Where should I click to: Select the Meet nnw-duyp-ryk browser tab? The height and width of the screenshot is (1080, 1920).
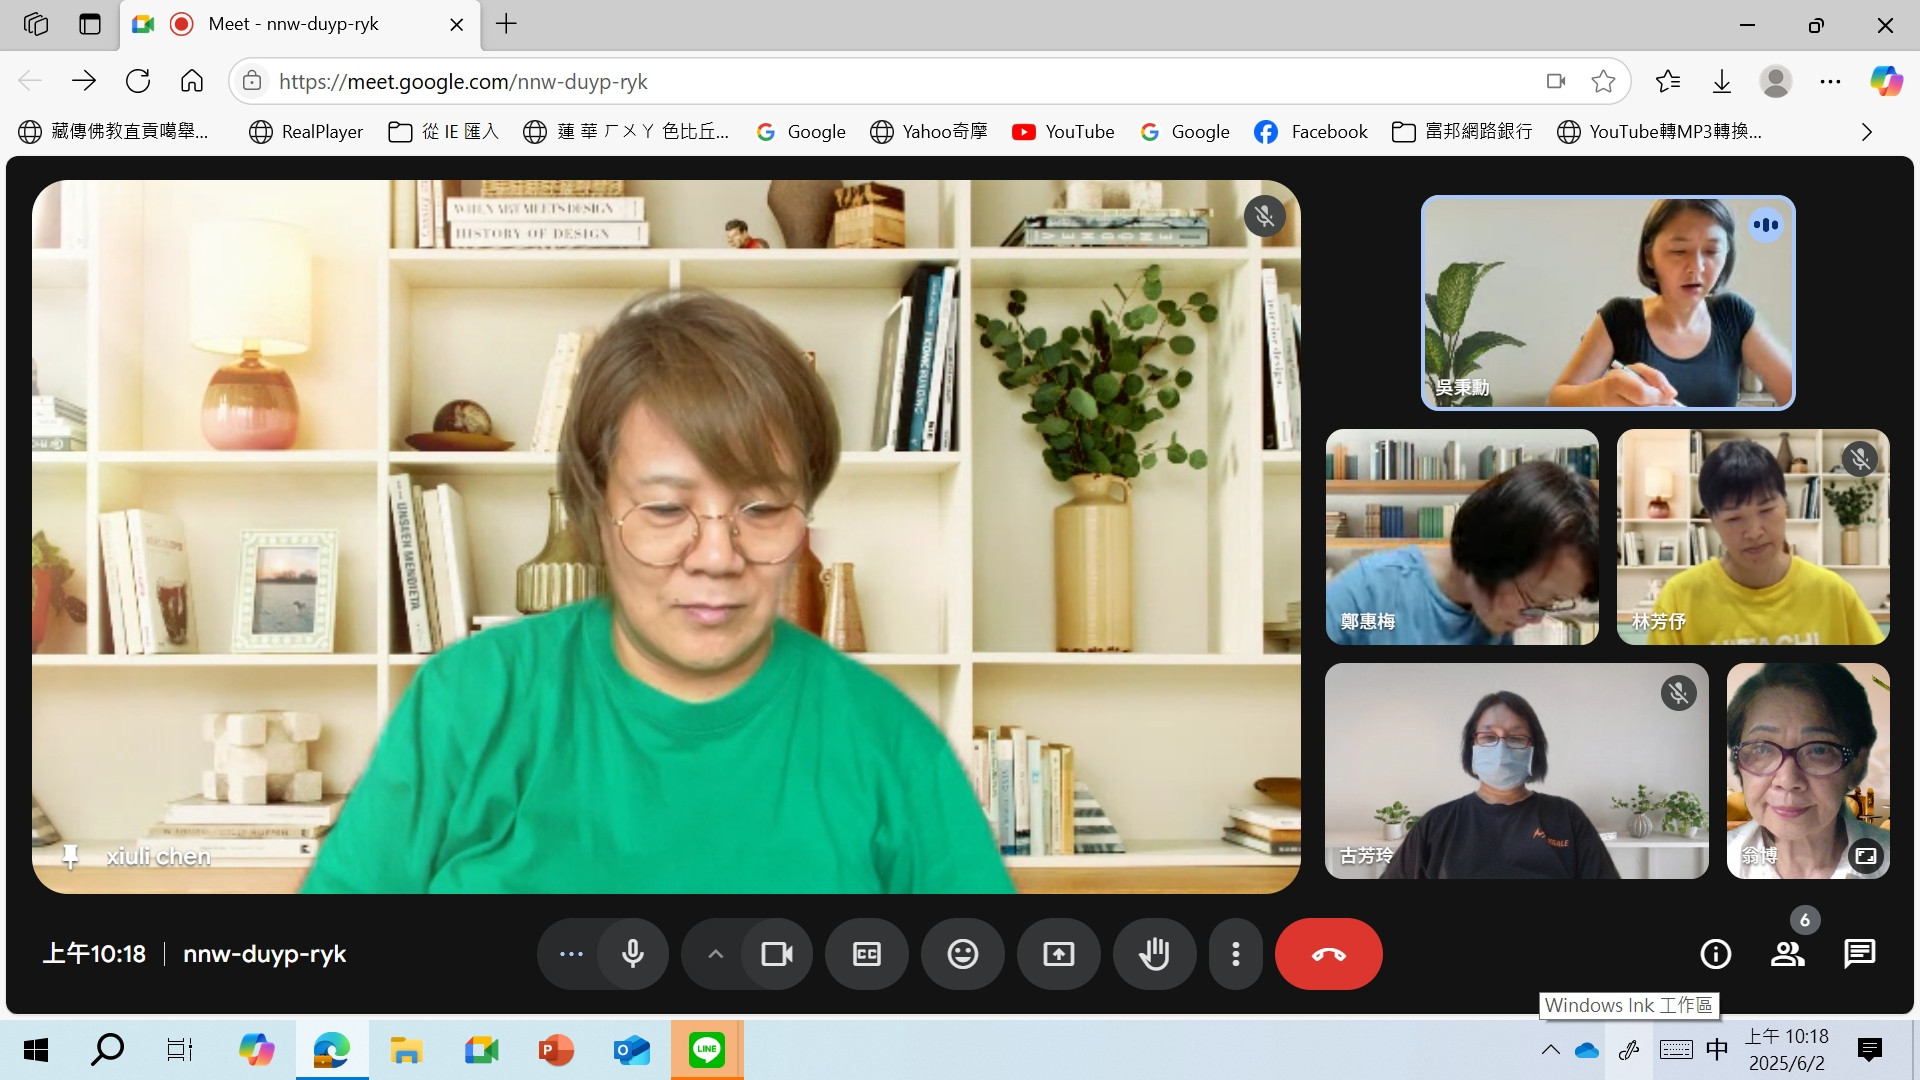pyautogui.click(x=295, y=24)
